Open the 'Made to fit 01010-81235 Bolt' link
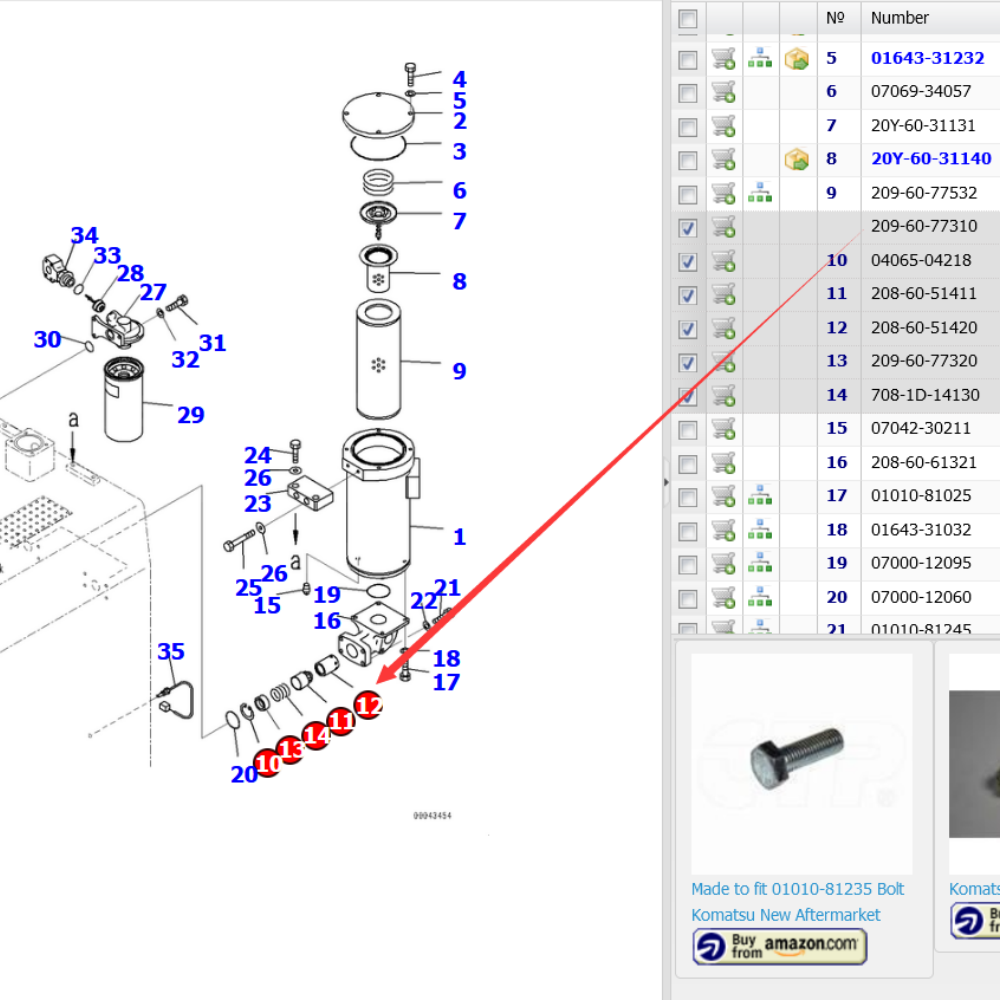The height and width of the screenshot is (1000, 1000). (x=797, y=889)
